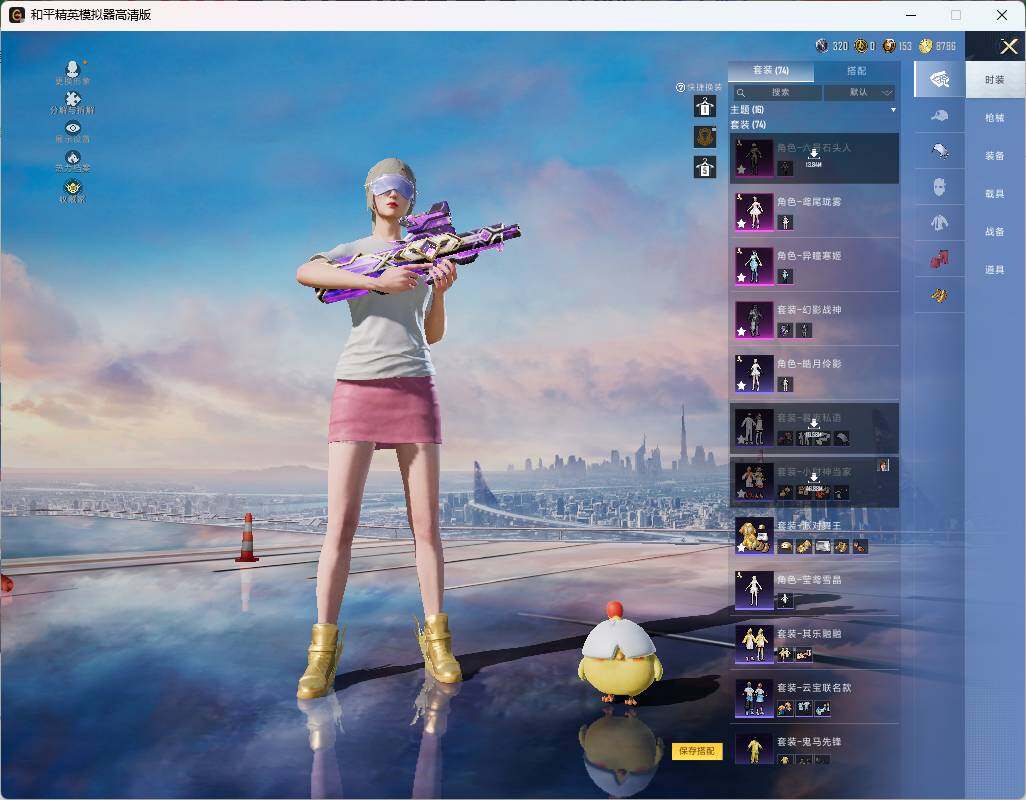
Task: Click the 153 currency icon
Action: coord(889,45)
